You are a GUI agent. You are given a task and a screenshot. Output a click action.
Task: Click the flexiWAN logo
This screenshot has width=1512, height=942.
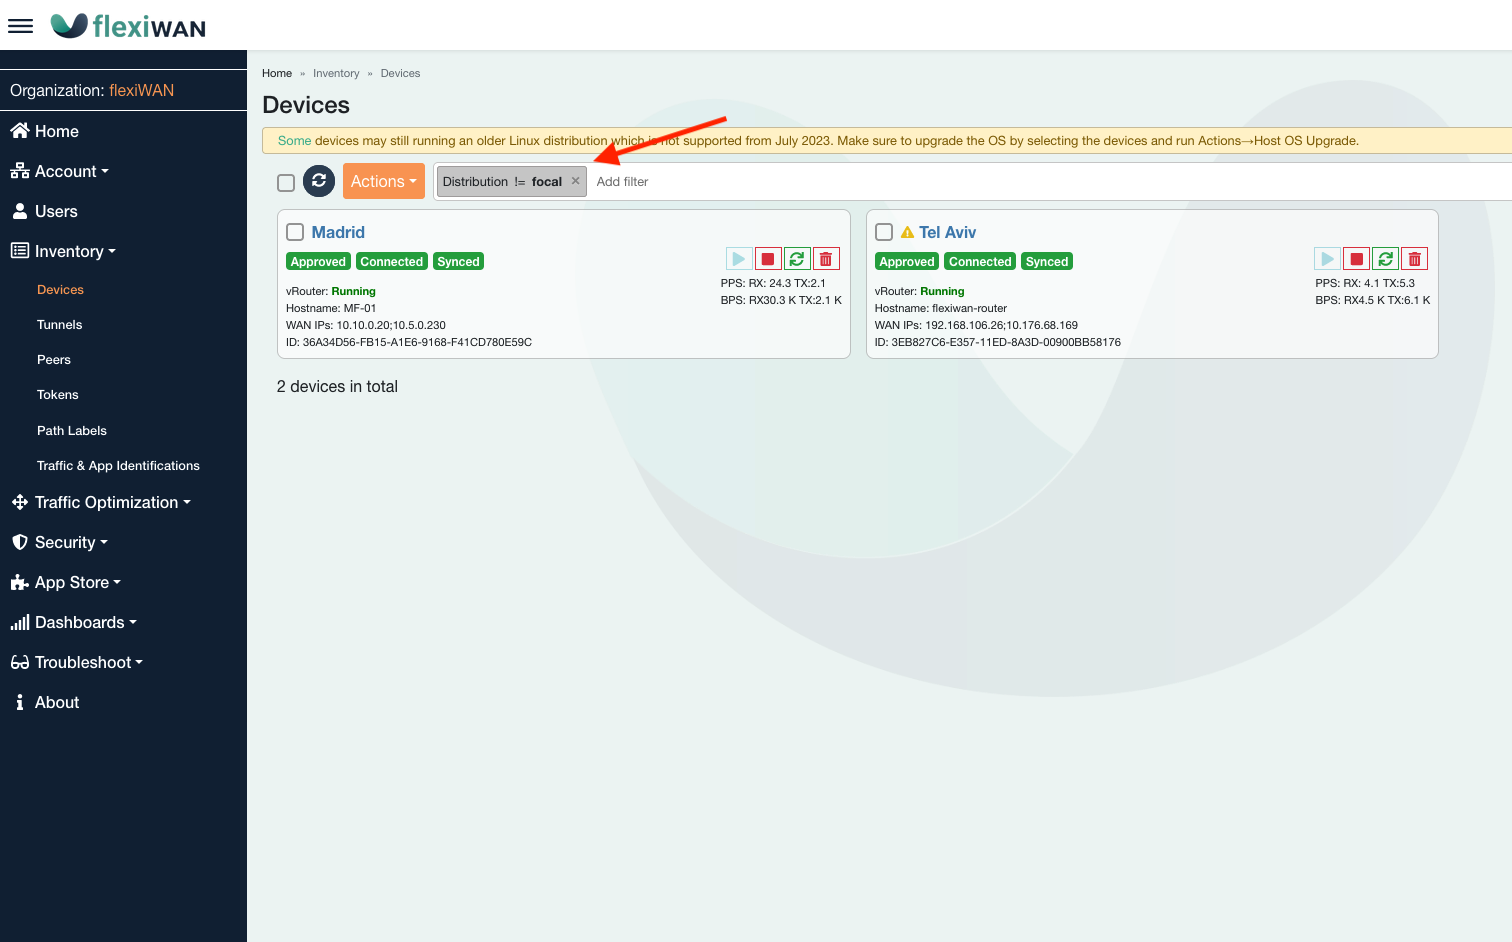pos(128,26)
